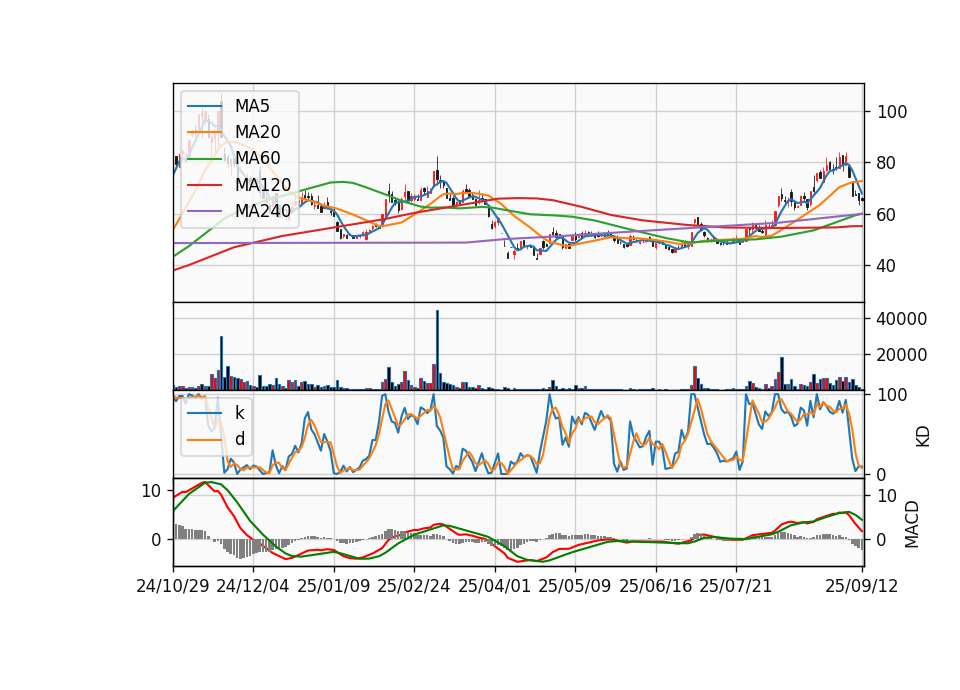Click the right MACD axis value 0

pyautogui.click(x=882, y=540)
